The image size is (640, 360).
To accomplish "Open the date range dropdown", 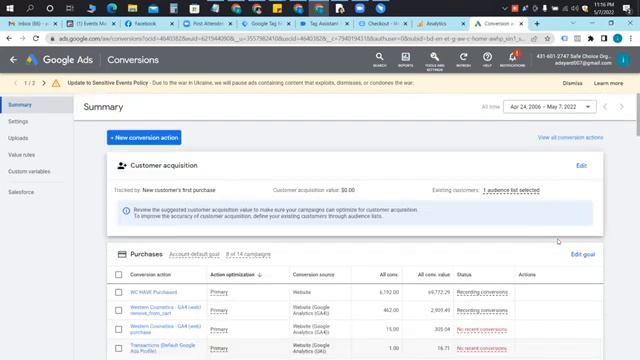I will click(x=549, y=107).
